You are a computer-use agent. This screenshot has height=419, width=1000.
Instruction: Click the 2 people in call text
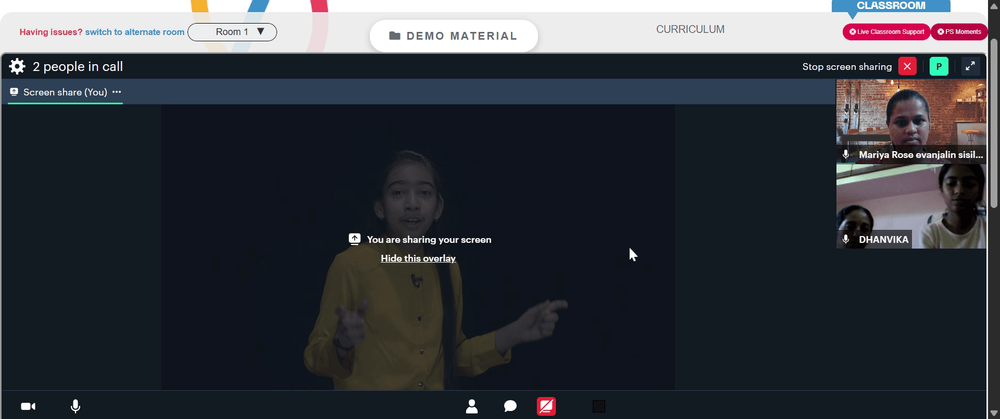tap(78, 66)
